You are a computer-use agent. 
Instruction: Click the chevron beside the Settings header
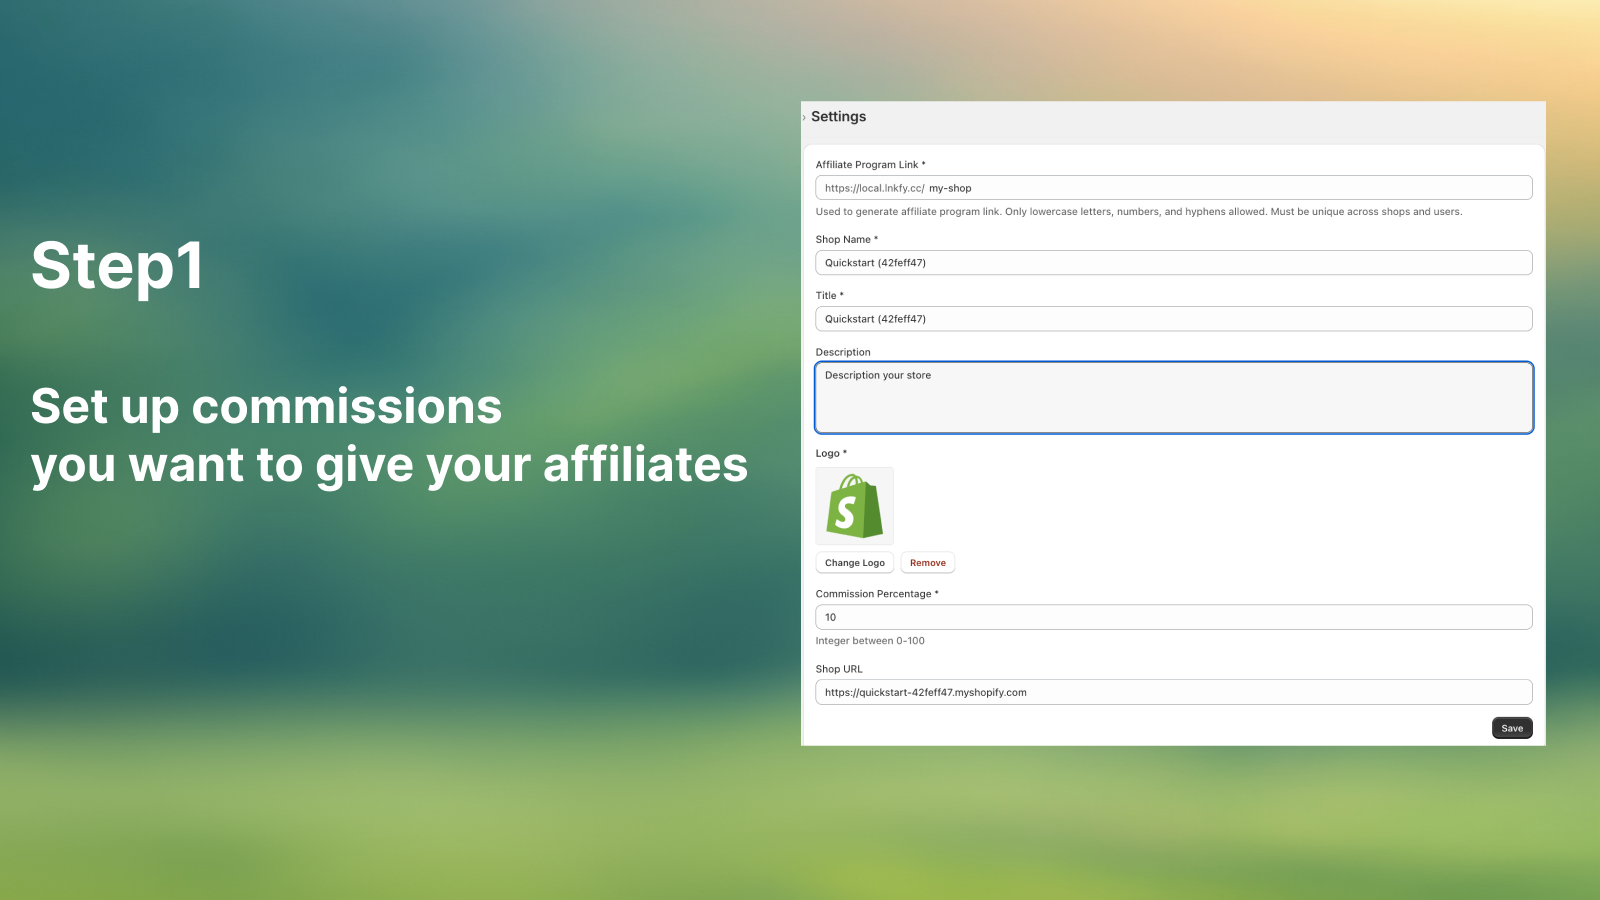[805, 117]
